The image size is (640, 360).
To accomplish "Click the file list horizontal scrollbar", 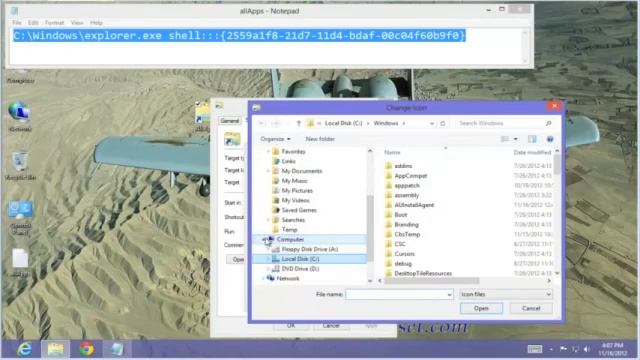I will pyautogui.click(x=432, y=281).
